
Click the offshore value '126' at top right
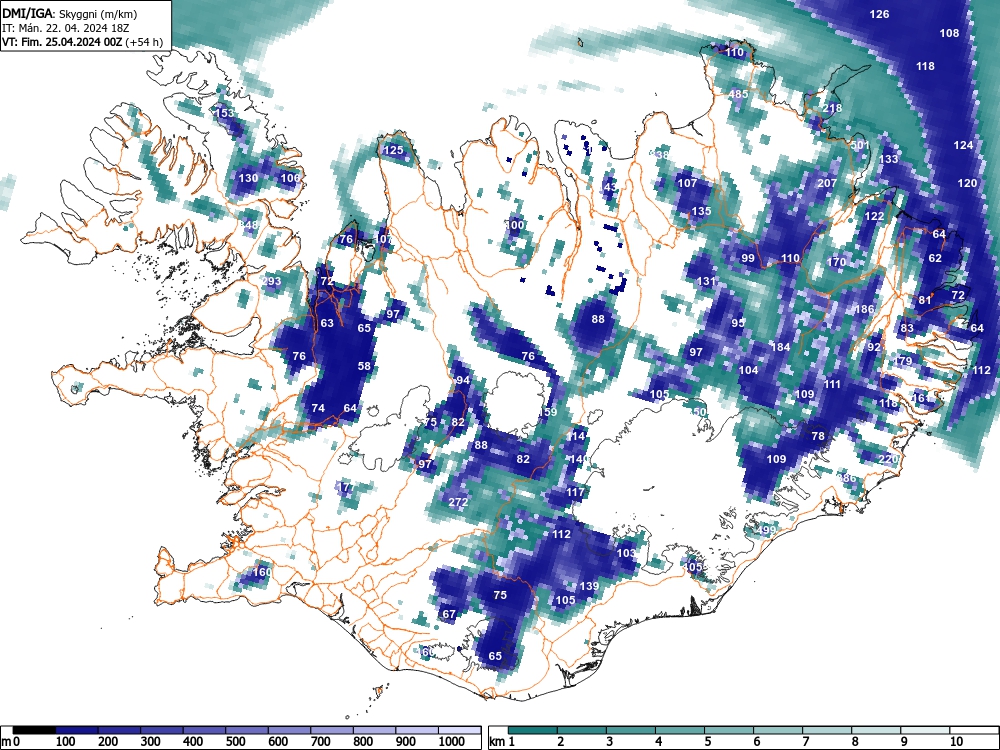(x=879, y=14)
